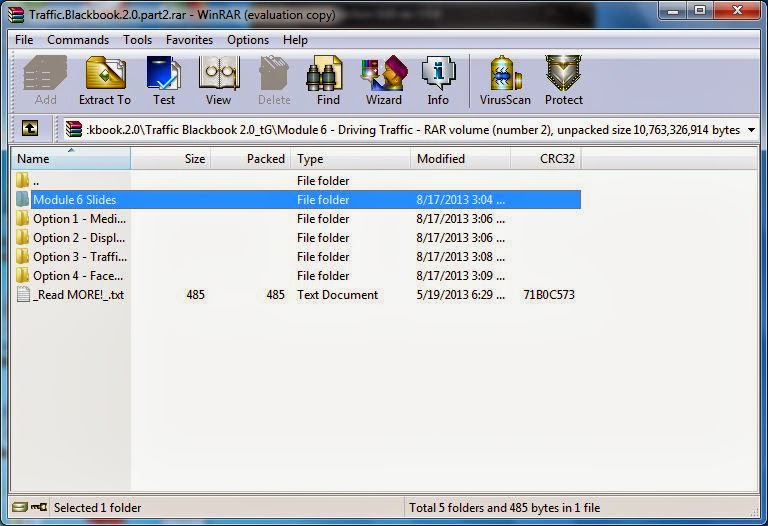Select the _Read MORE!_.txt file name
This screenshot has height=526, width=768.
pos(78,295)
